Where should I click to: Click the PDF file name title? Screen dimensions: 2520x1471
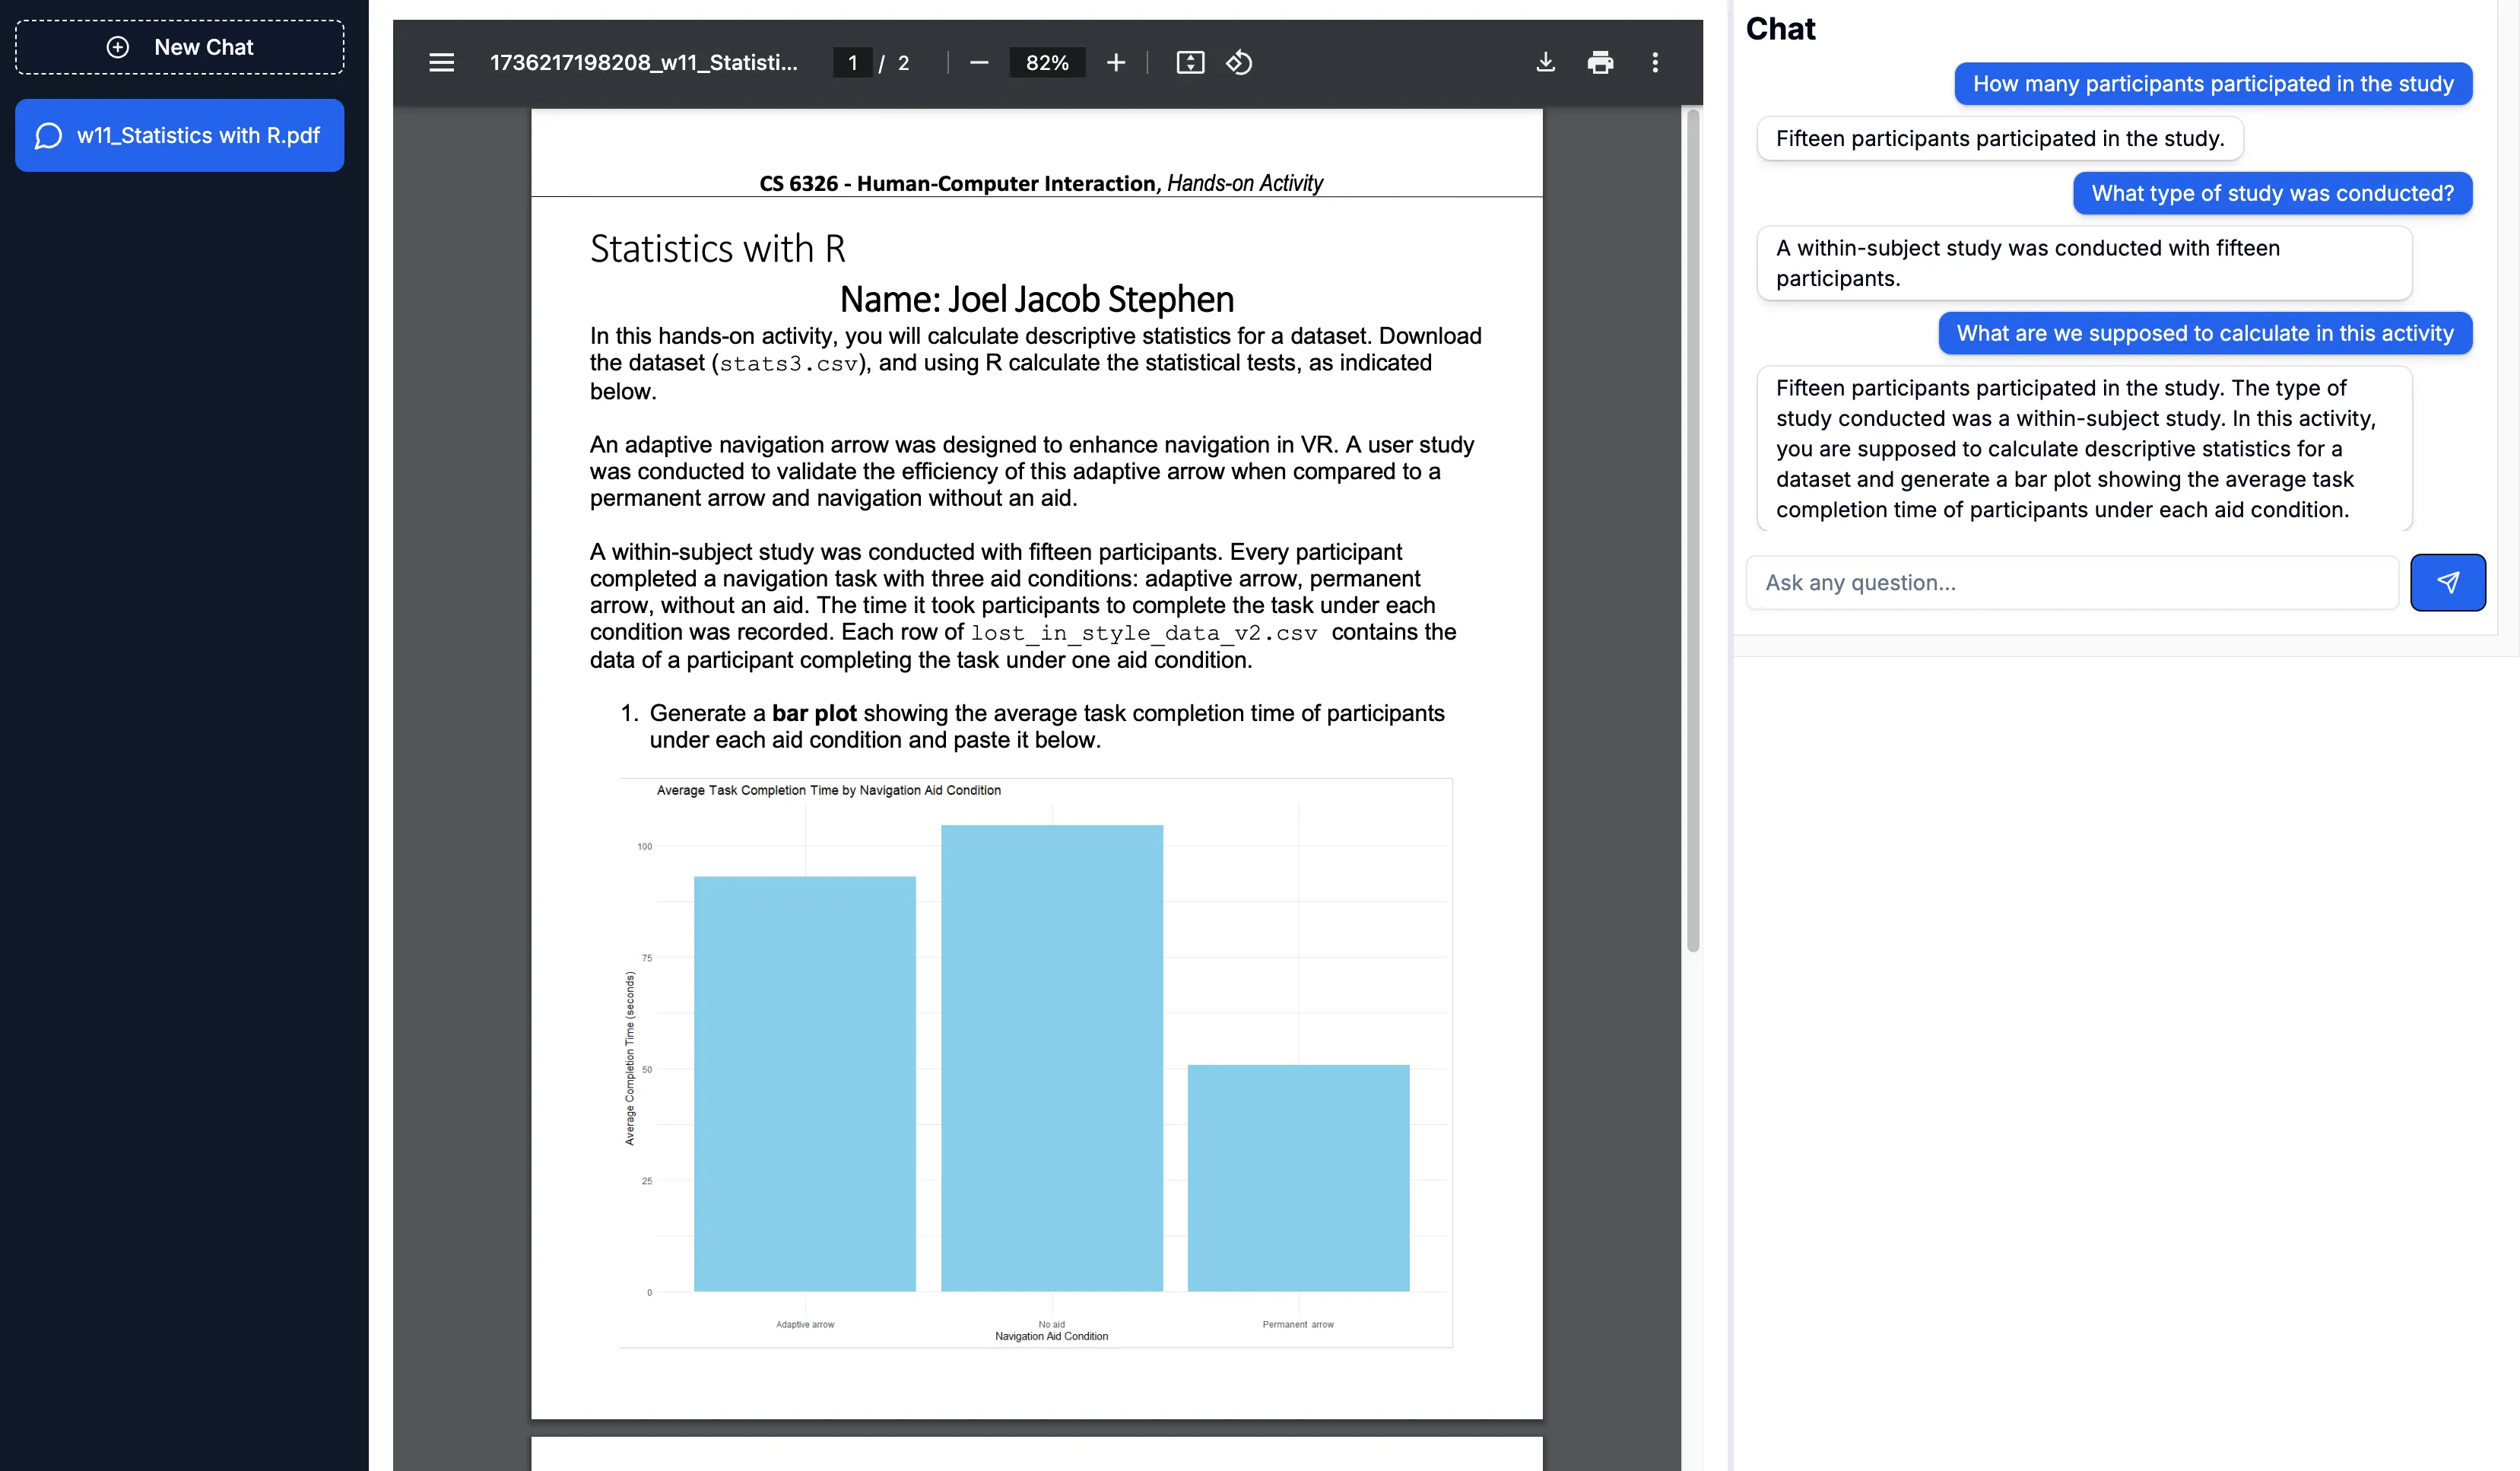(643, 63)
